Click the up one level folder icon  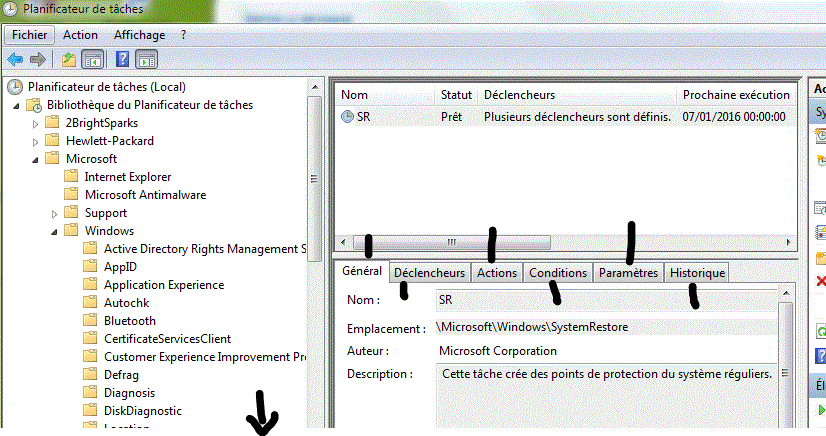tap(68, 59)
